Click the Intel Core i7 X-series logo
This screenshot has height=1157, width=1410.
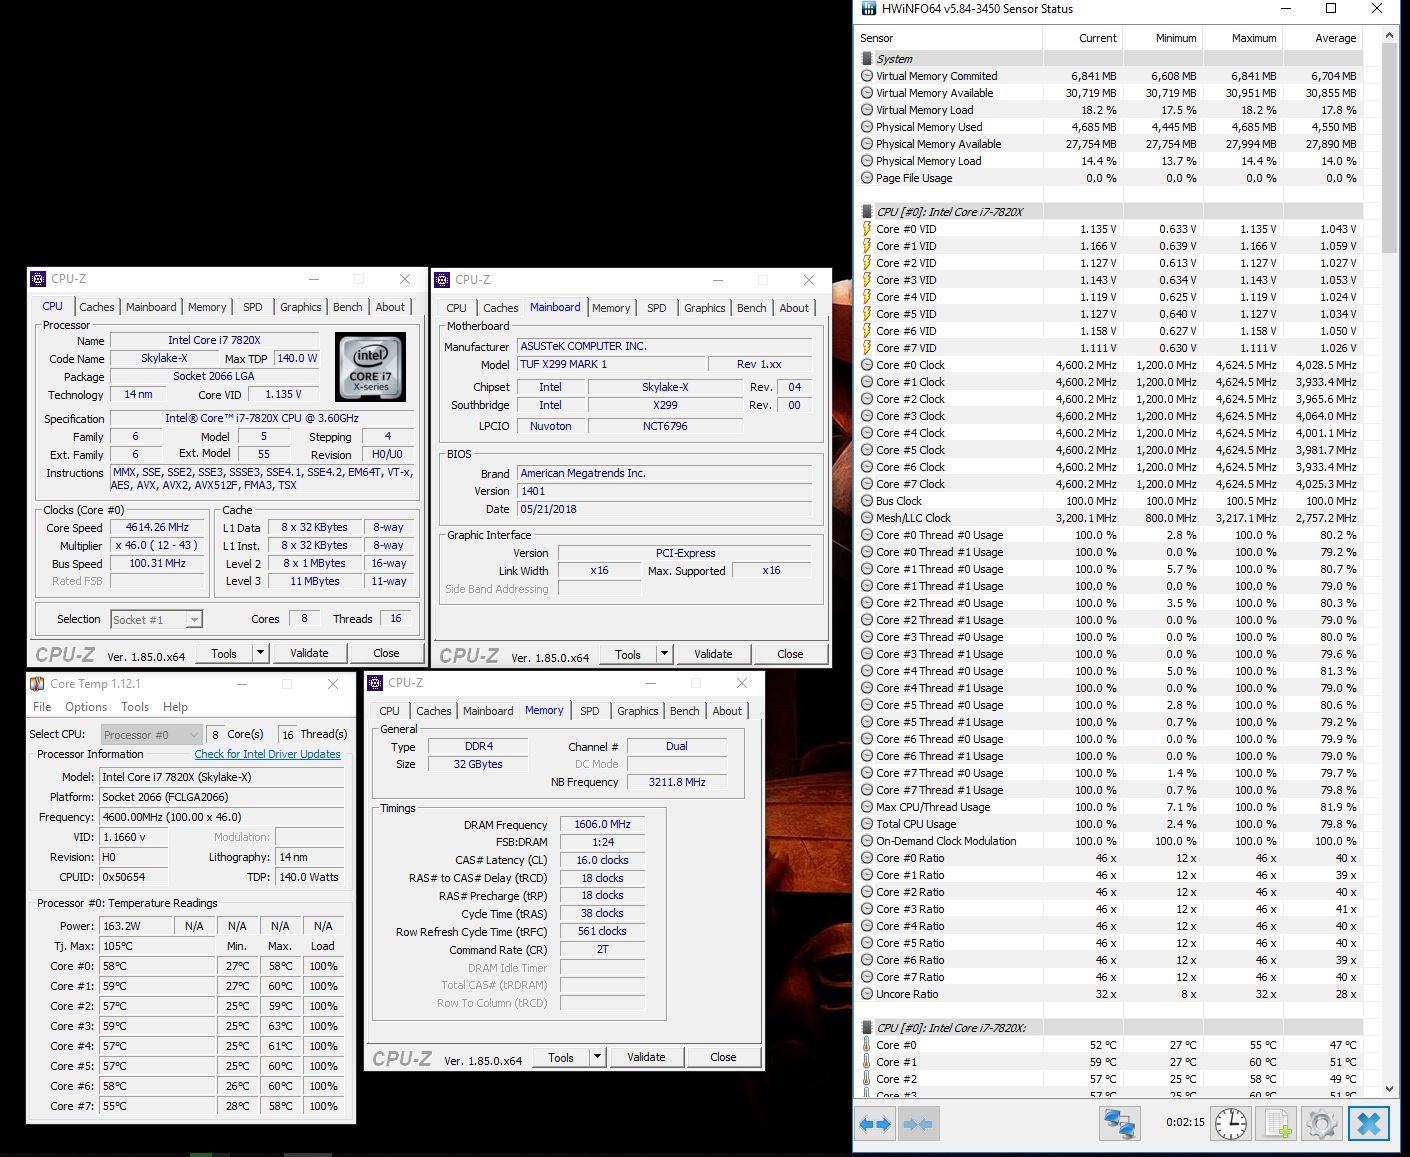click(370, 368)
